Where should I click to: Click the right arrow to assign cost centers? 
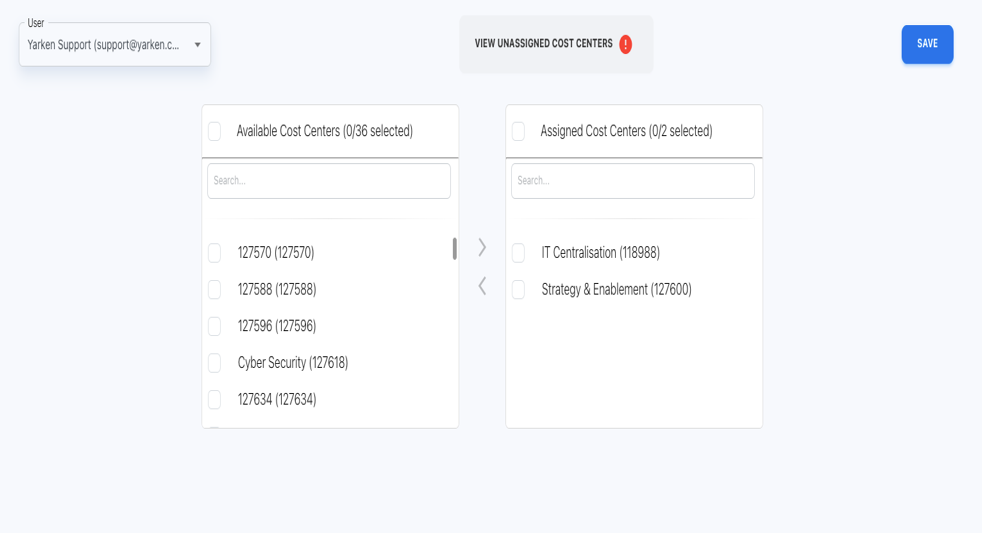point(482,247)
